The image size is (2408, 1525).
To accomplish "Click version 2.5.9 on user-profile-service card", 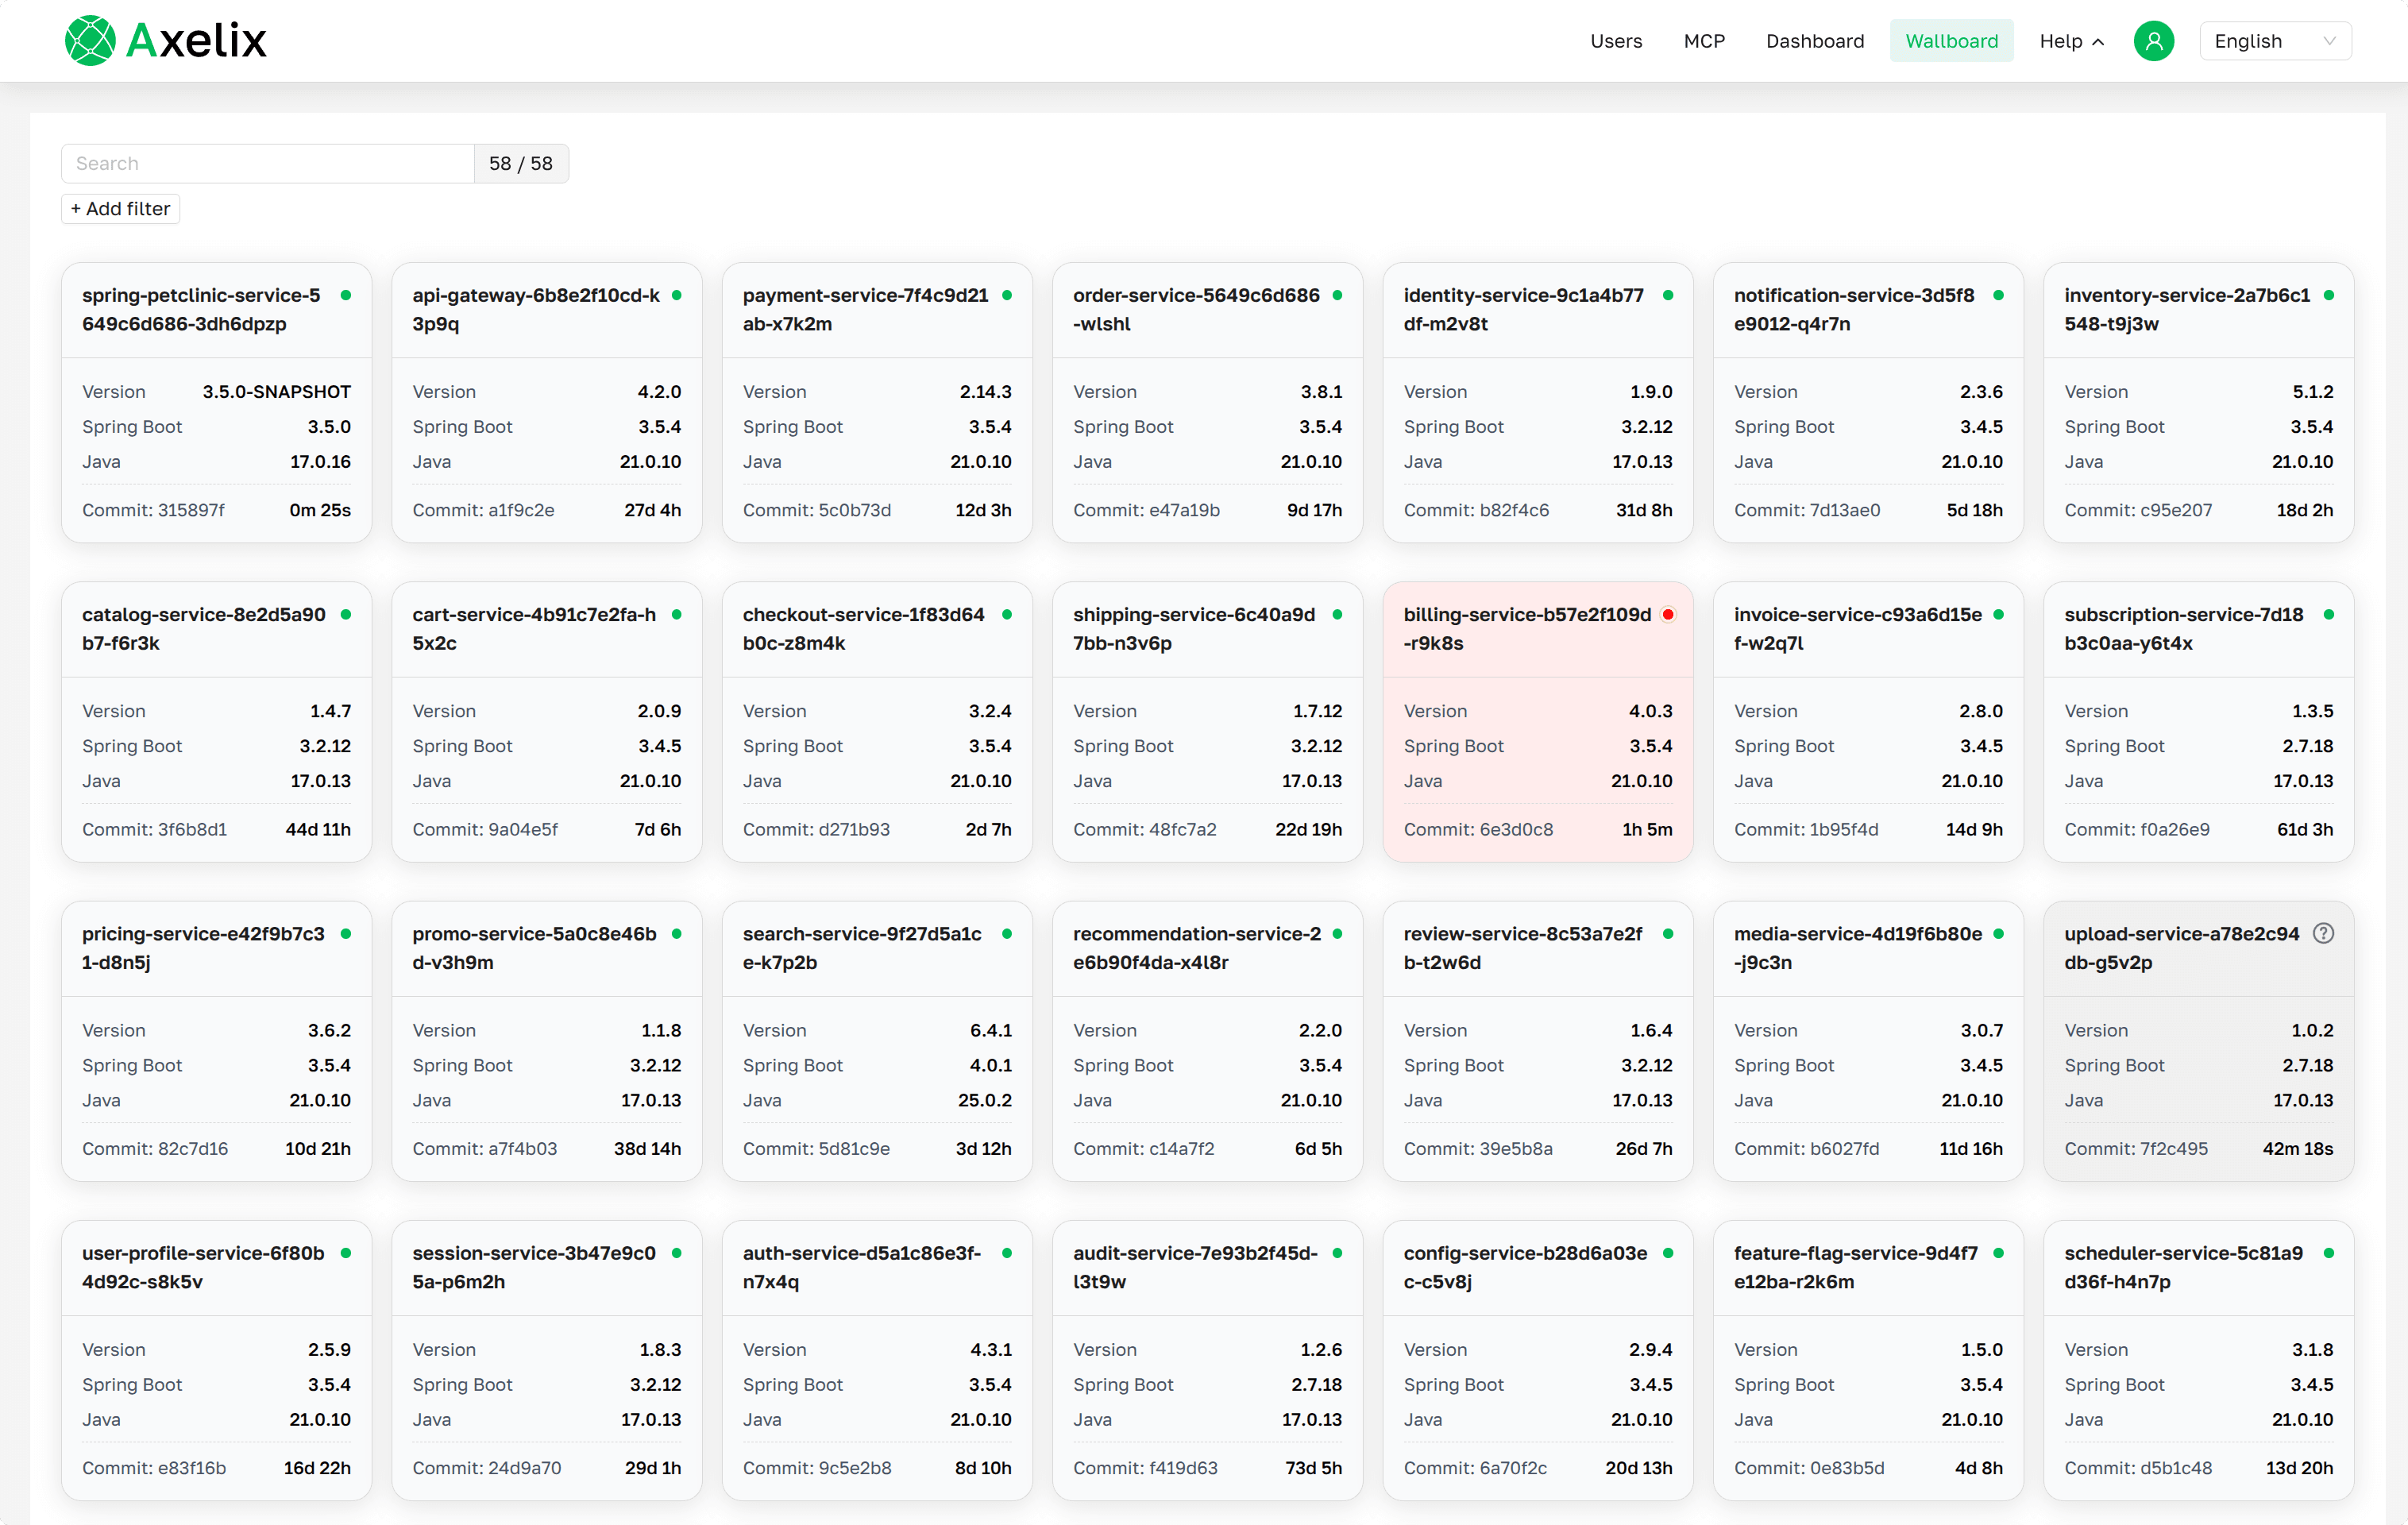I will coord(329,1350).
